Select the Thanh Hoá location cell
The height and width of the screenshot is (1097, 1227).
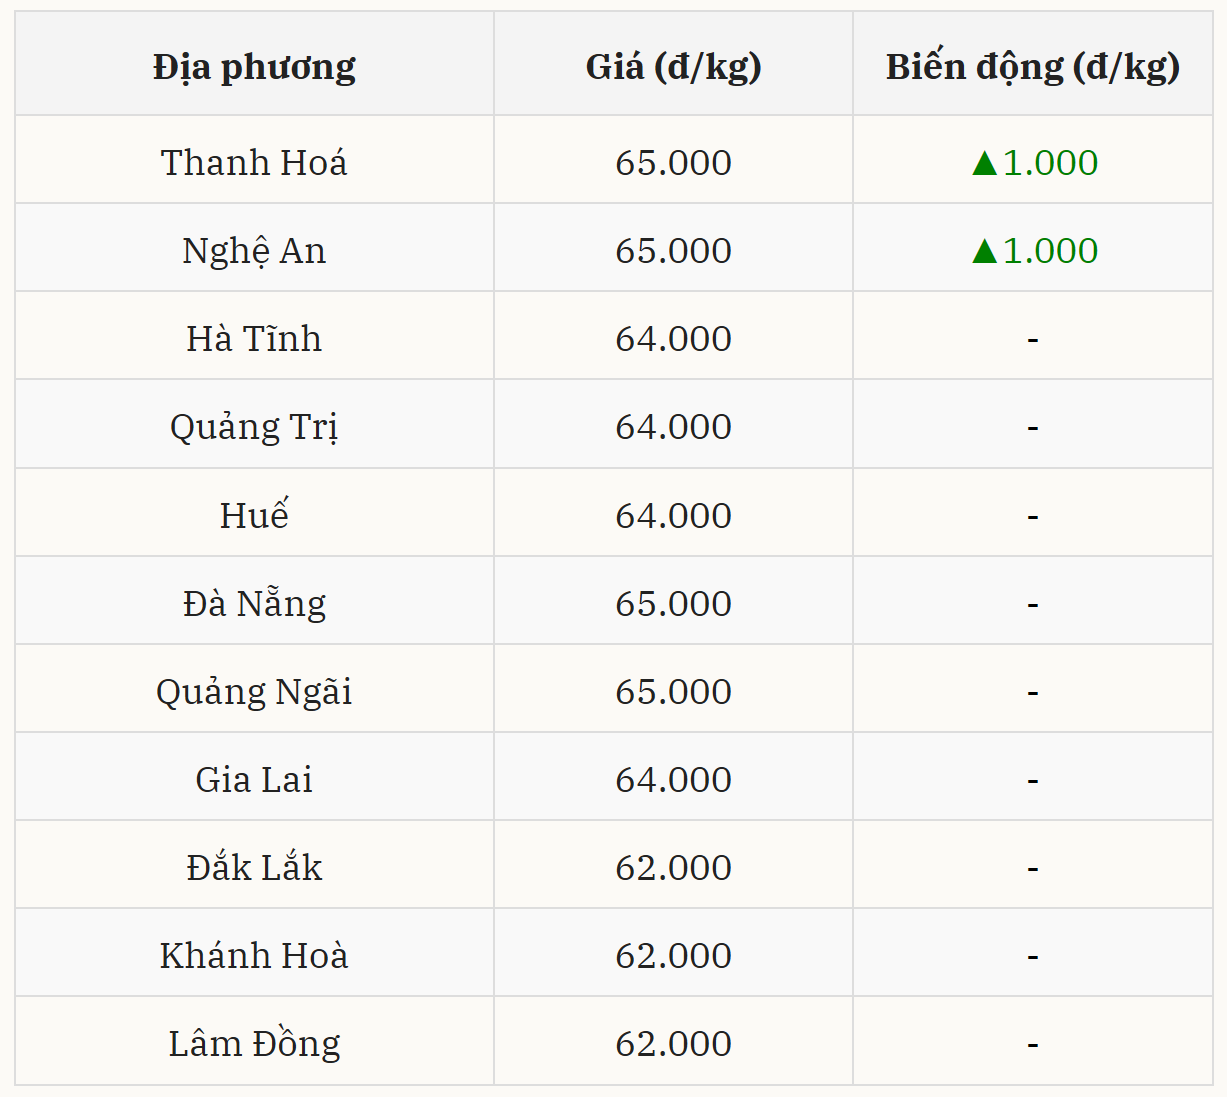tap(254, 163)
